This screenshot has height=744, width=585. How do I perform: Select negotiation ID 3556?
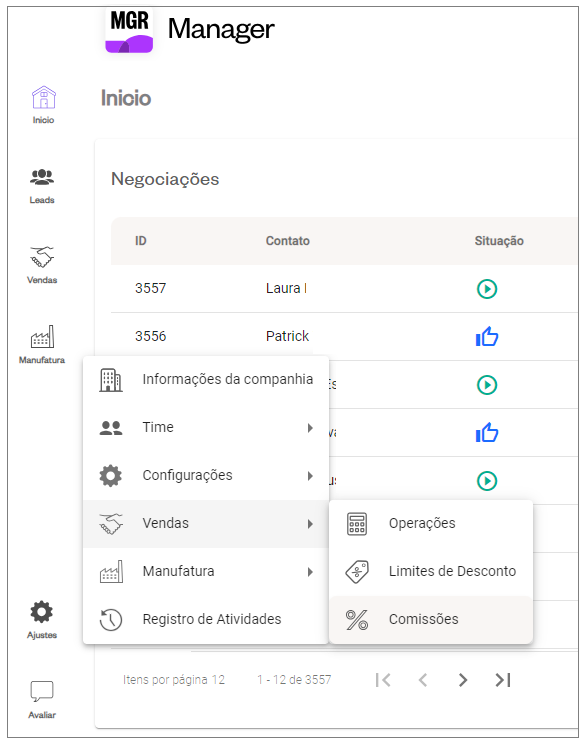click(x=150, y=336)
